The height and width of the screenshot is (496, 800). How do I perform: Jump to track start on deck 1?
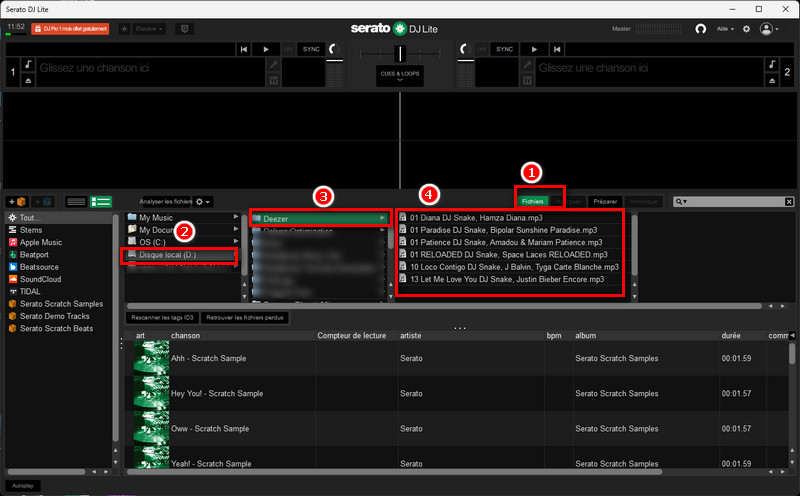(x=244, y=49)
